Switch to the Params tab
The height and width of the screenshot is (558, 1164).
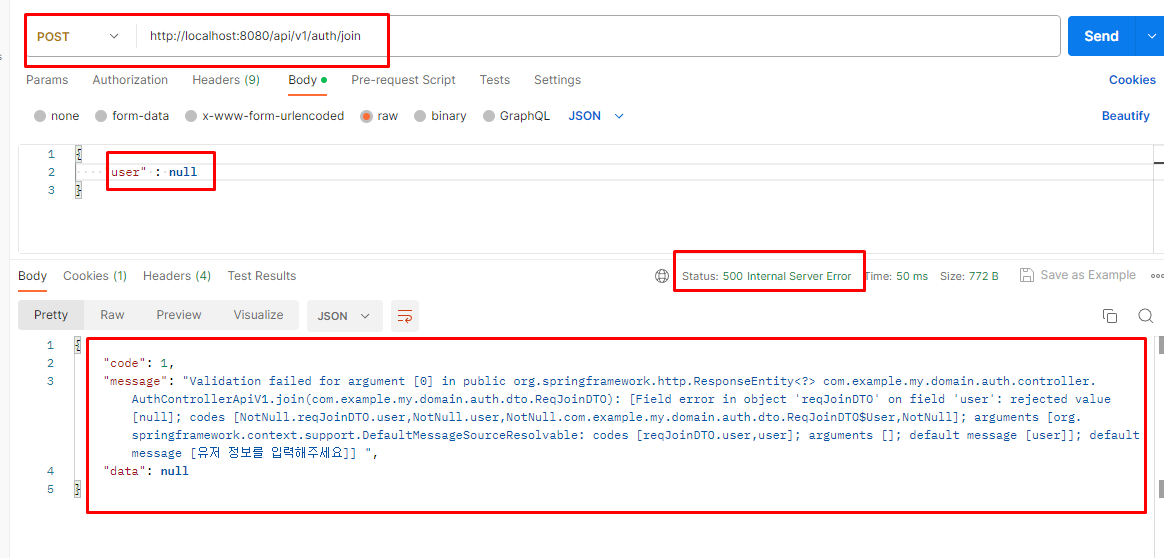[x=47, y=79]
